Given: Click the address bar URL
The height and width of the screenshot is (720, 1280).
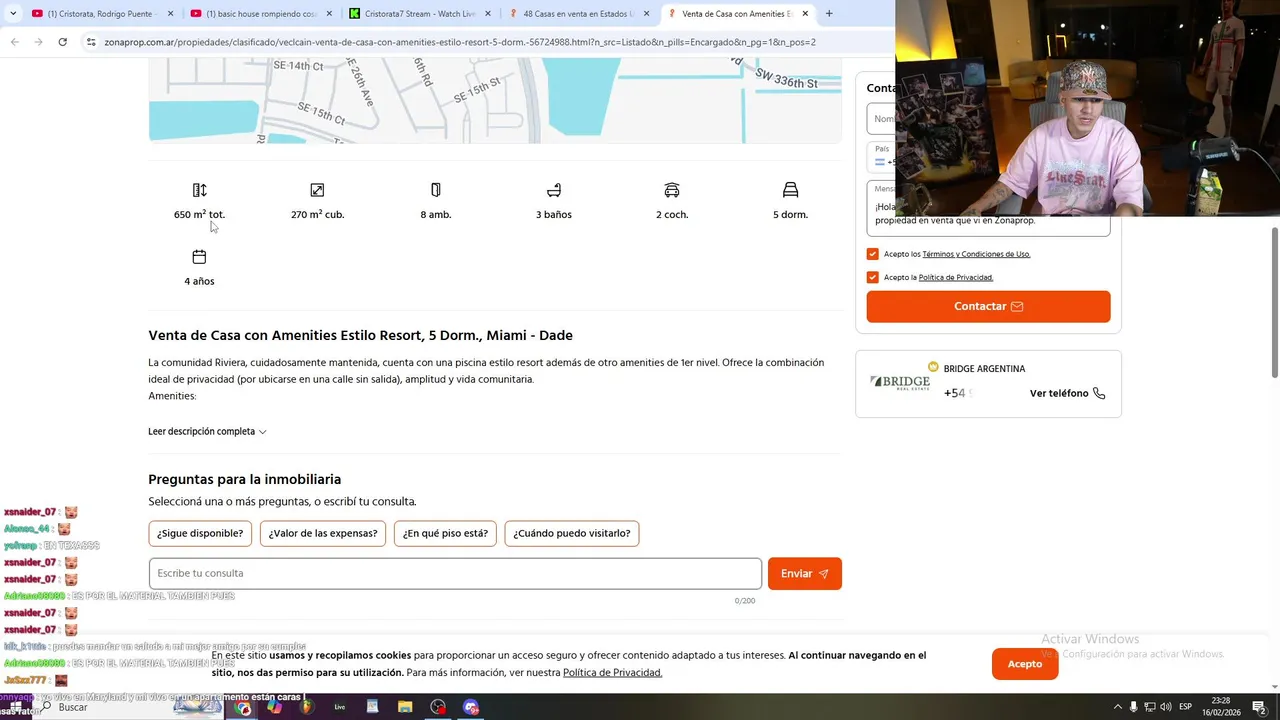Looking at the screenshot, I should coord(460,42).
